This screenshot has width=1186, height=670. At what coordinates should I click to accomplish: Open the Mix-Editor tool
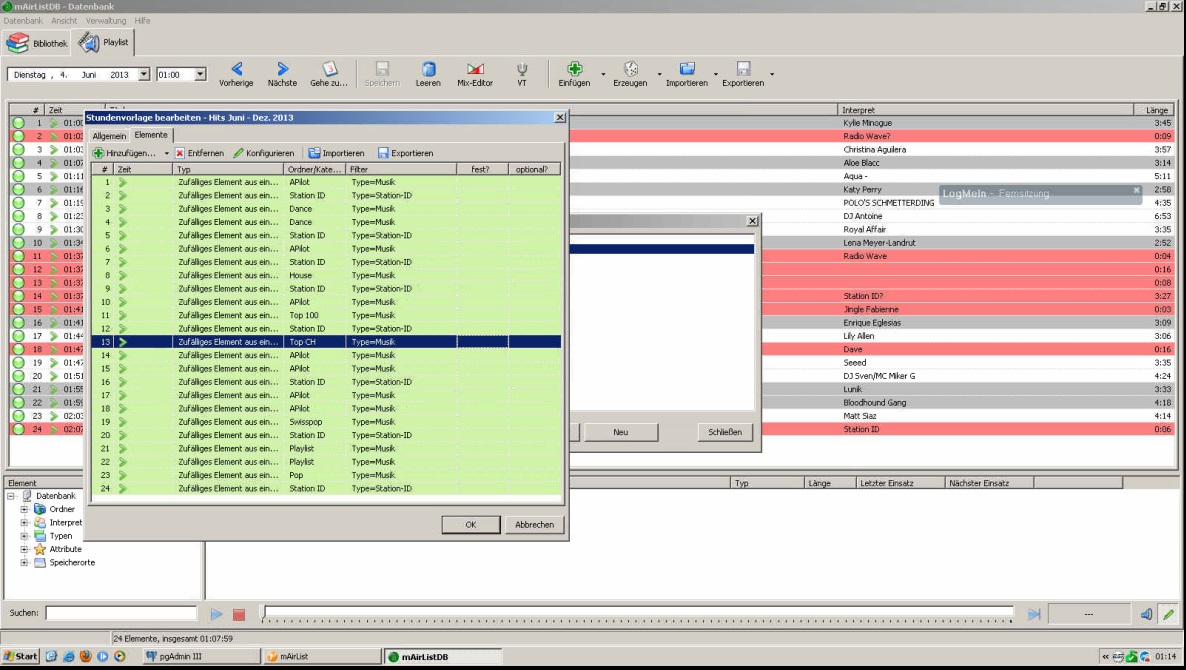click(x=475, y=69)
